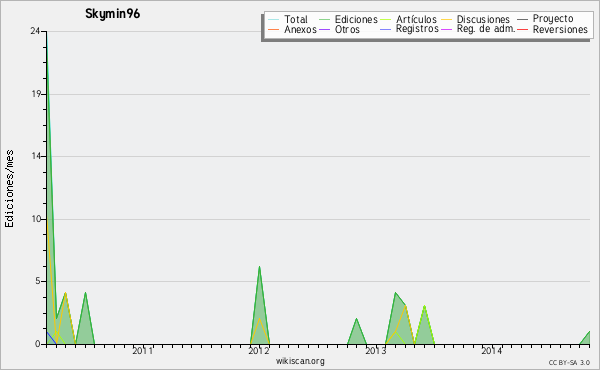Click the green Ediciones legend line
The height and width of the screenshot is (370, 600).
coord(324,19)
